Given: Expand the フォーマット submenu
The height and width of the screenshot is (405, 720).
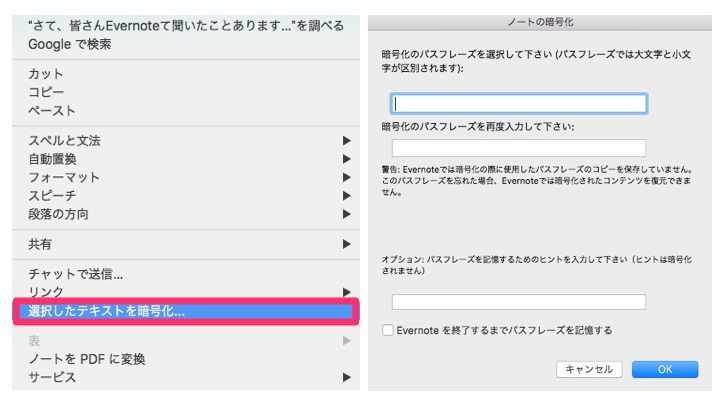Looking at the screenshot, I should point(64,177).
